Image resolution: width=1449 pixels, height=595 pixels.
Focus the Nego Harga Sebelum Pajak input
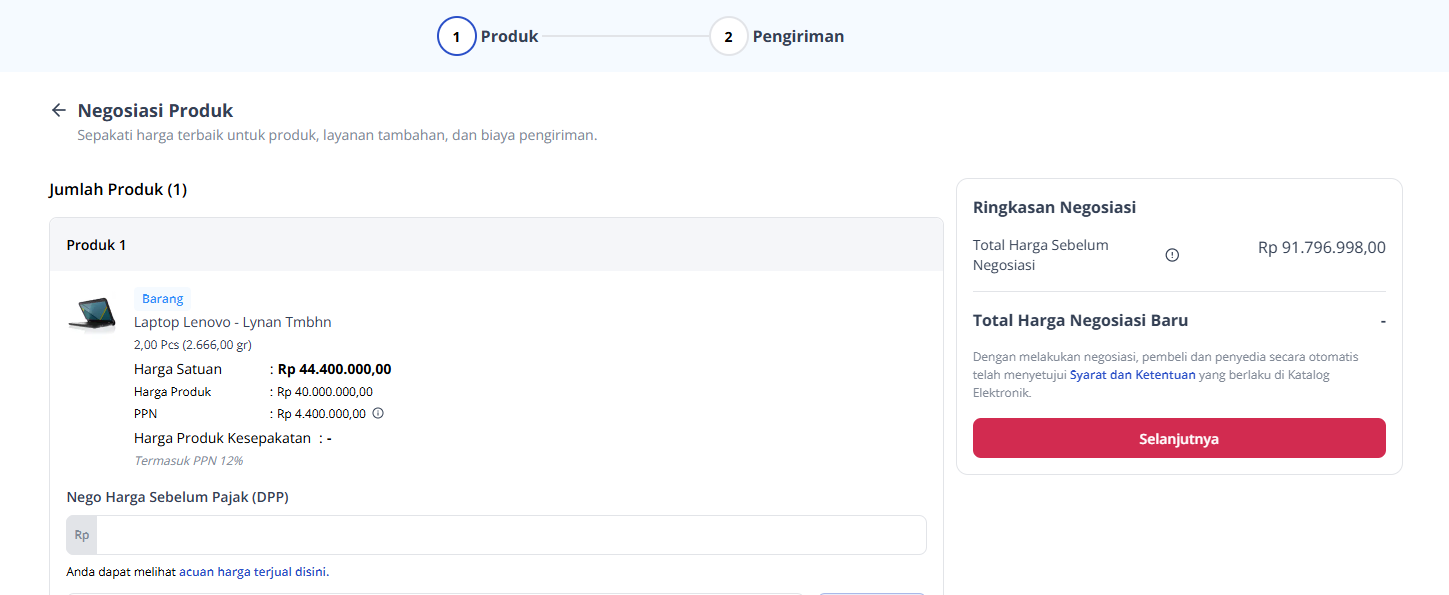pos(511,535)
